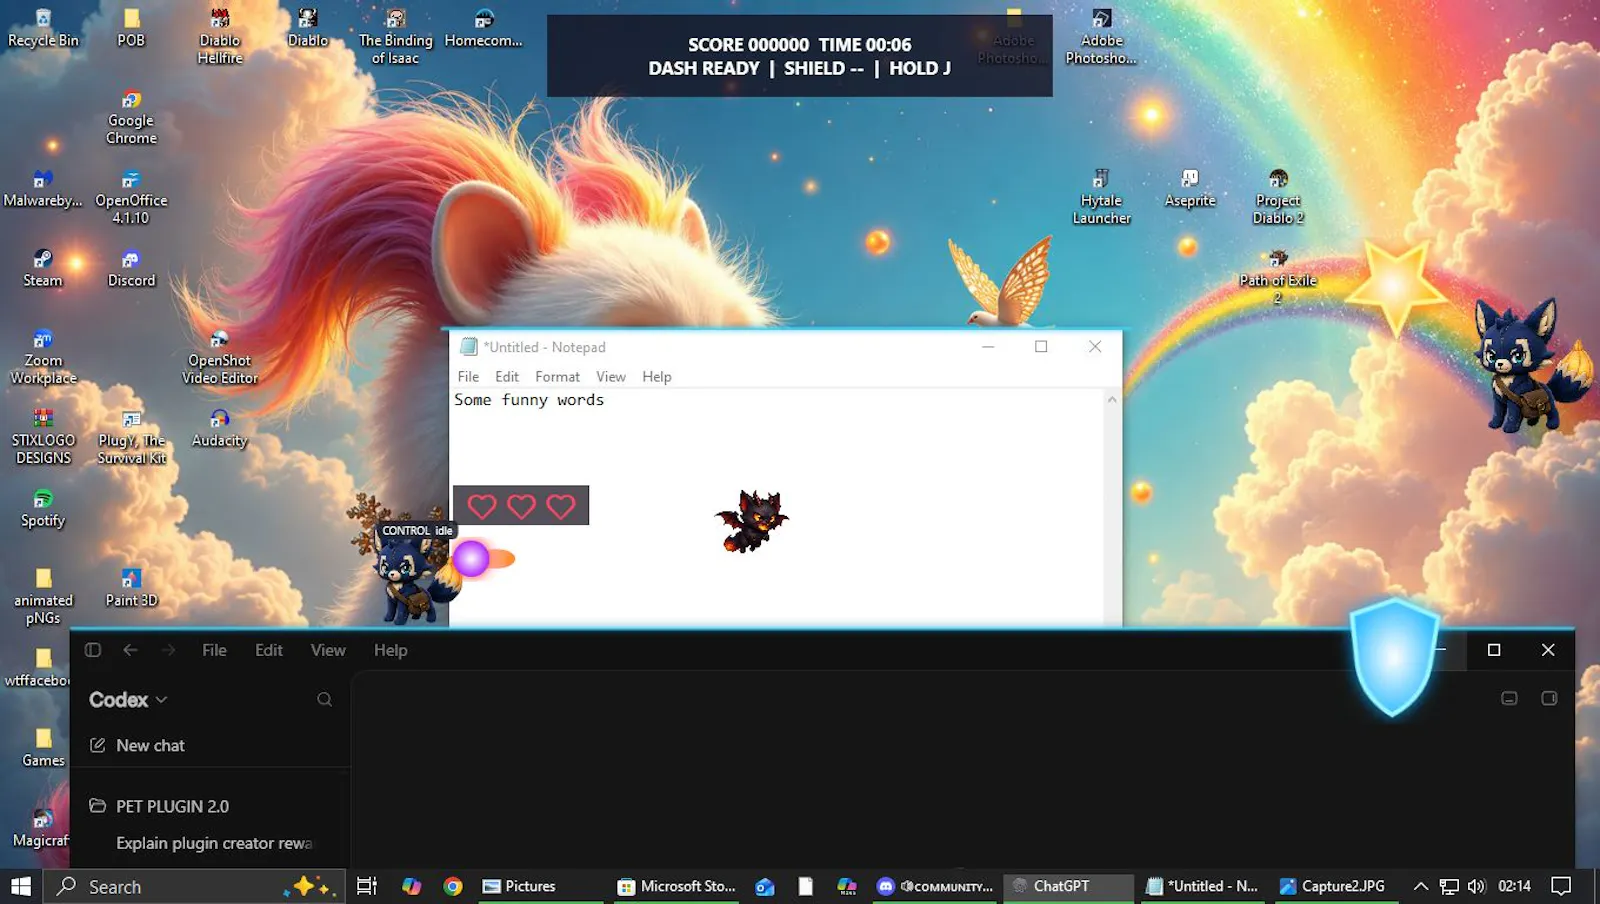This screenshot has width=1600, height=904.
Task: Open the Recycle Bin desktop icon
Action: coord(43,28)
